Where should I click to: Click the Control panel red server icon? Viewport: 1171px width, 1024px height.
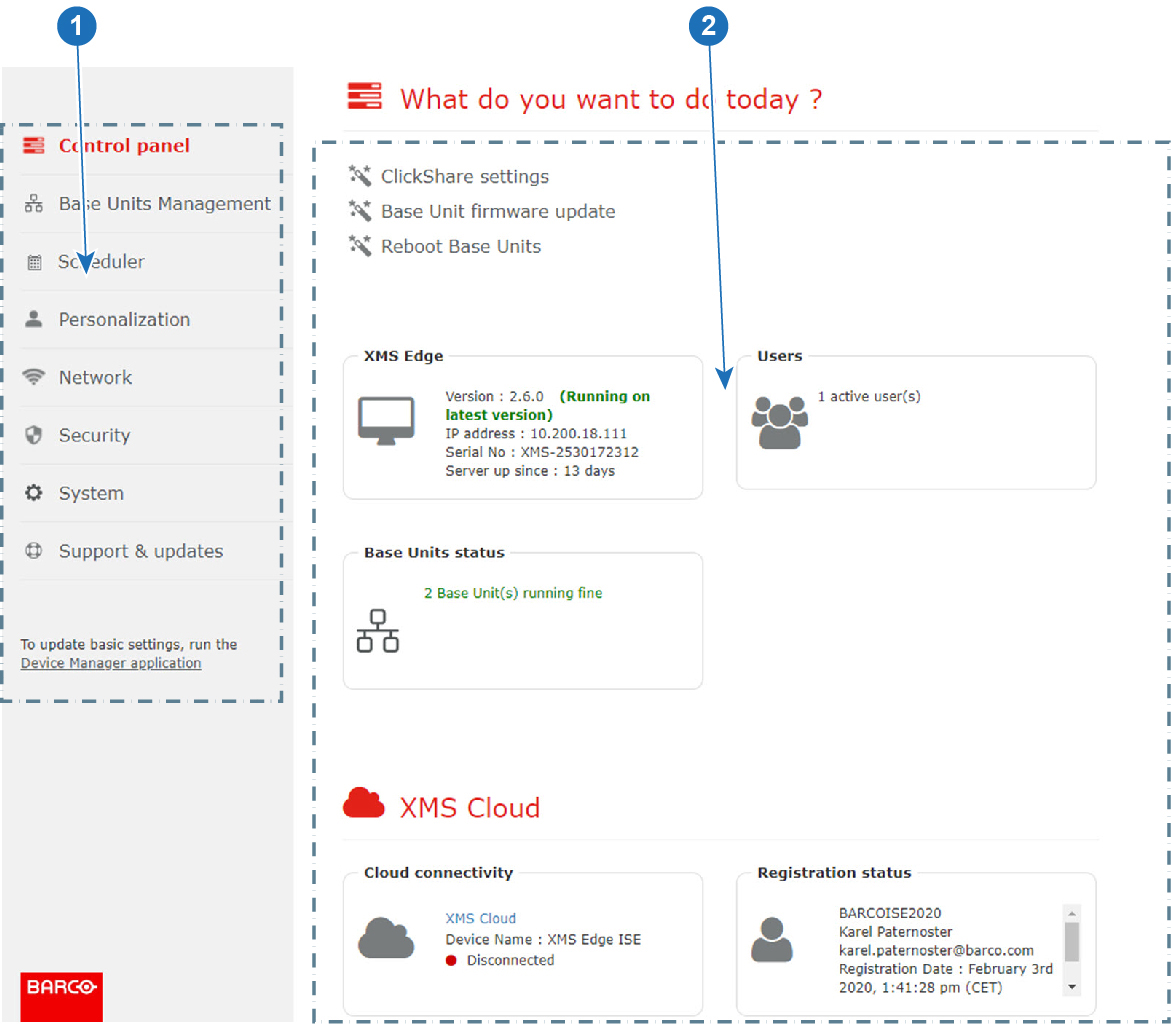[x=34, y=145]
